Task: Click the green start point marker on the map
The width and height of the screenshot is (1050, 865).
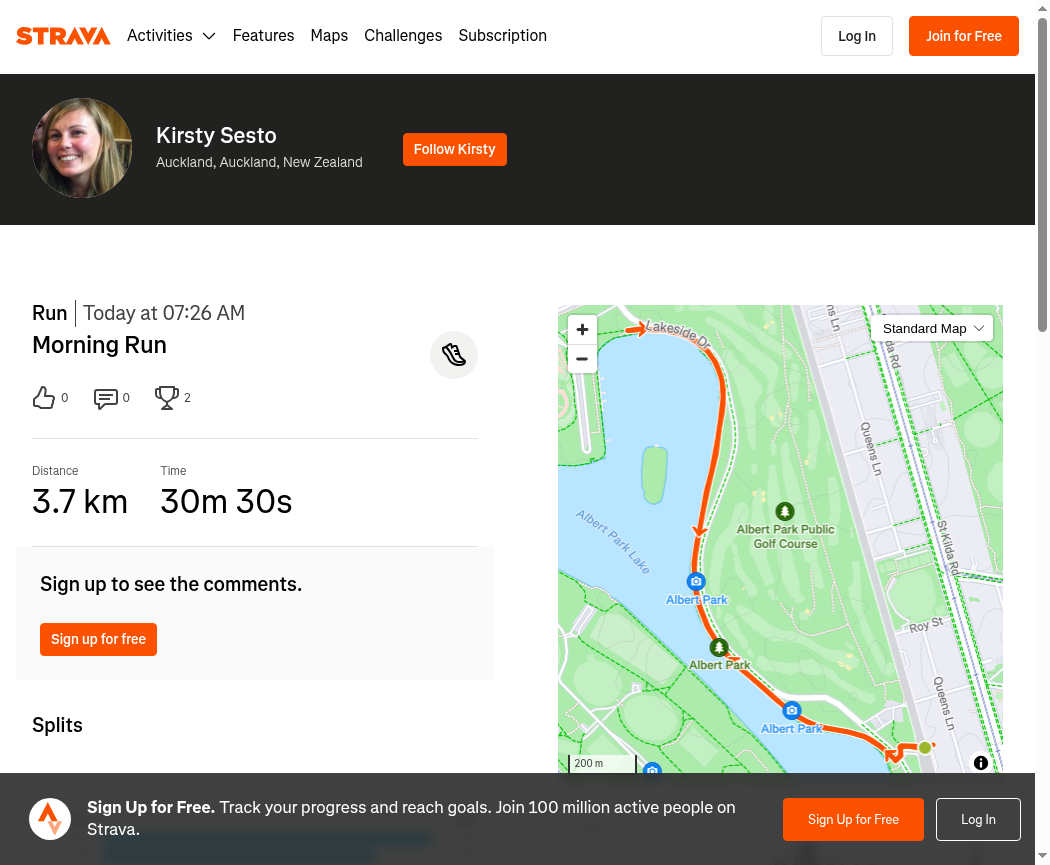Action: pyautogui.click(x=925, y=748)
